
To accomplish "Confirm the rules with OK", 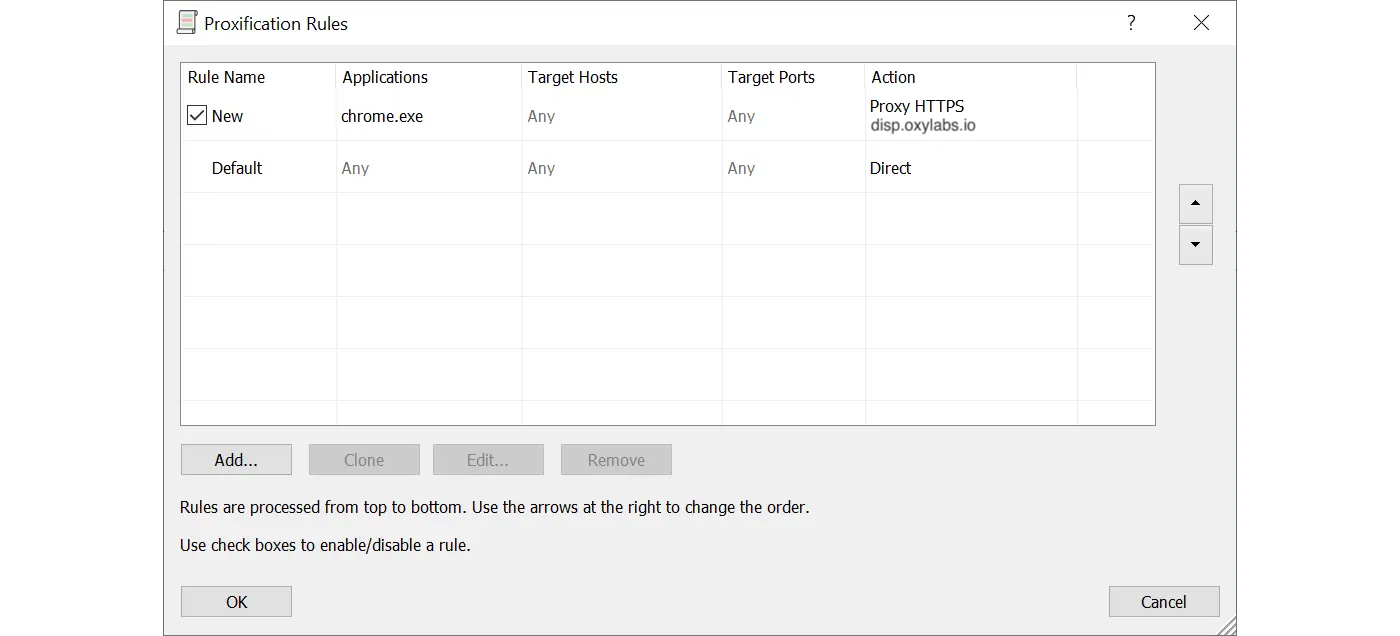I will tap(236, 602).
